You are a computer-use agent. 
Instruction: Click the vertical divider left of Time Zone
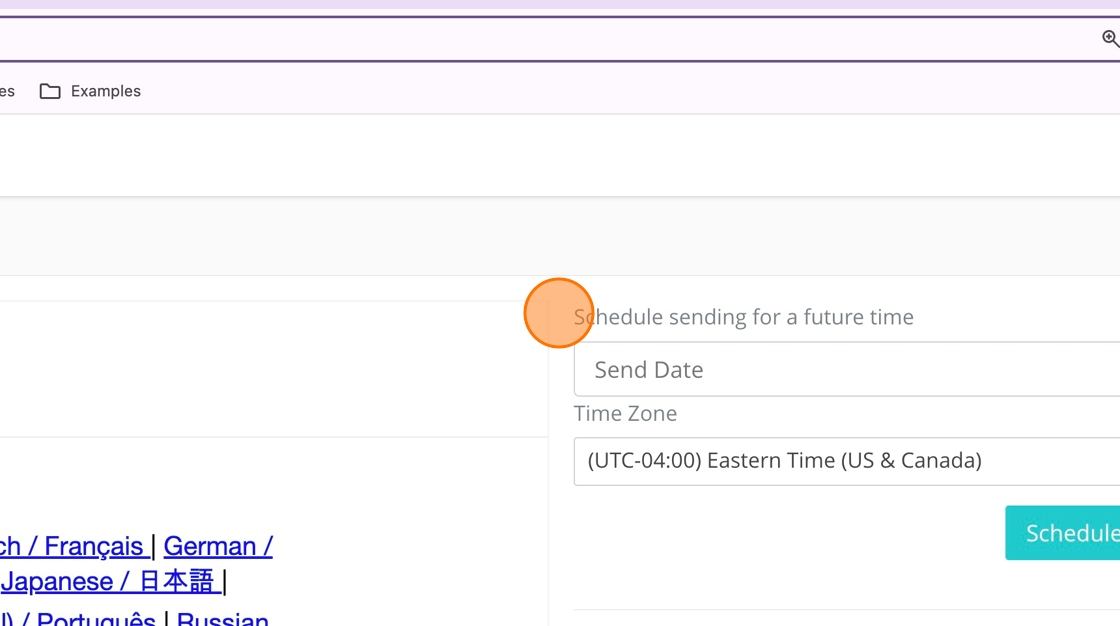click(548, 460)
